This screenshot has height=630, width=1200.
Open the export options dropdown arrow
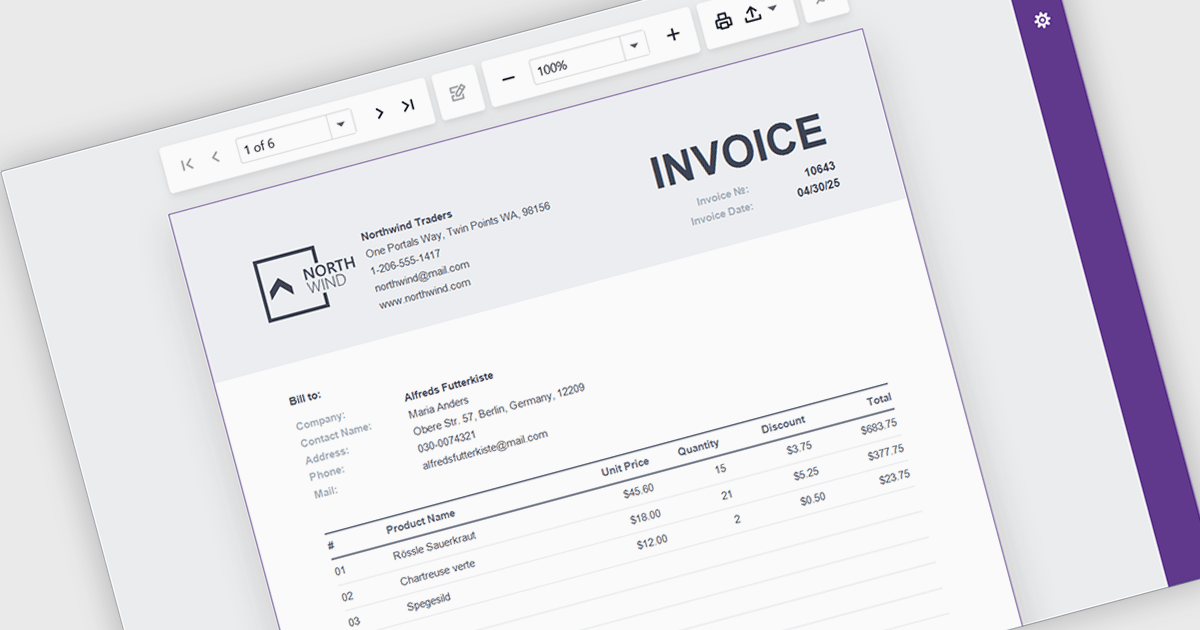pyautogui.click(x=773, y=8)
